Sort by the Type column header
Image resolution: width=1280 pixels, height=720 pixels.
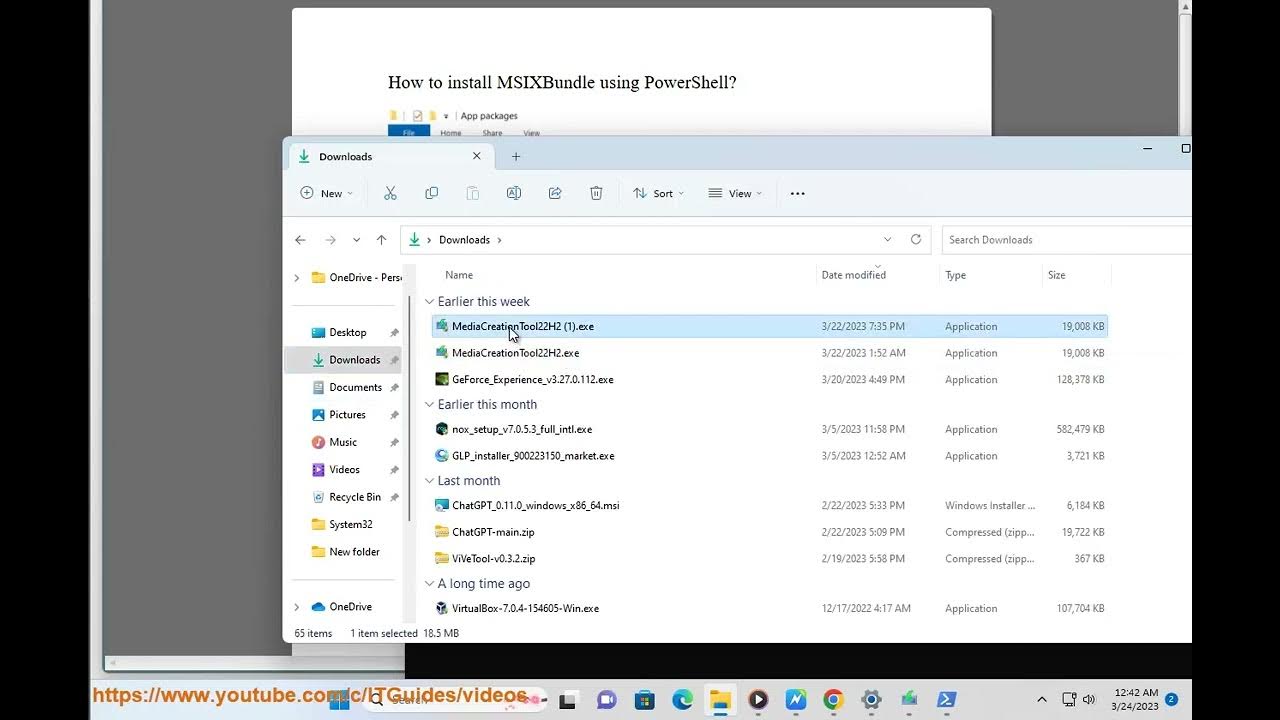click(955, 275)
